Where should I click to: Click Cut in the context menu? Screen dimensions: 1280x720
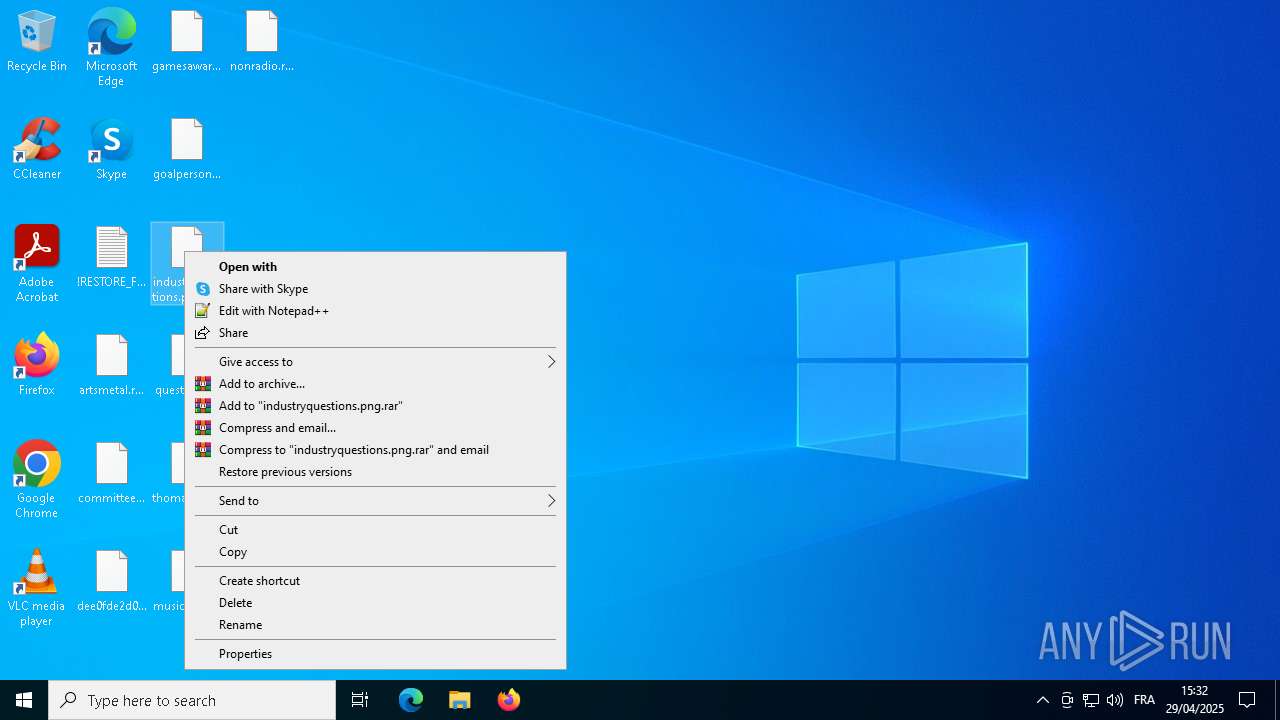[375, 530]
